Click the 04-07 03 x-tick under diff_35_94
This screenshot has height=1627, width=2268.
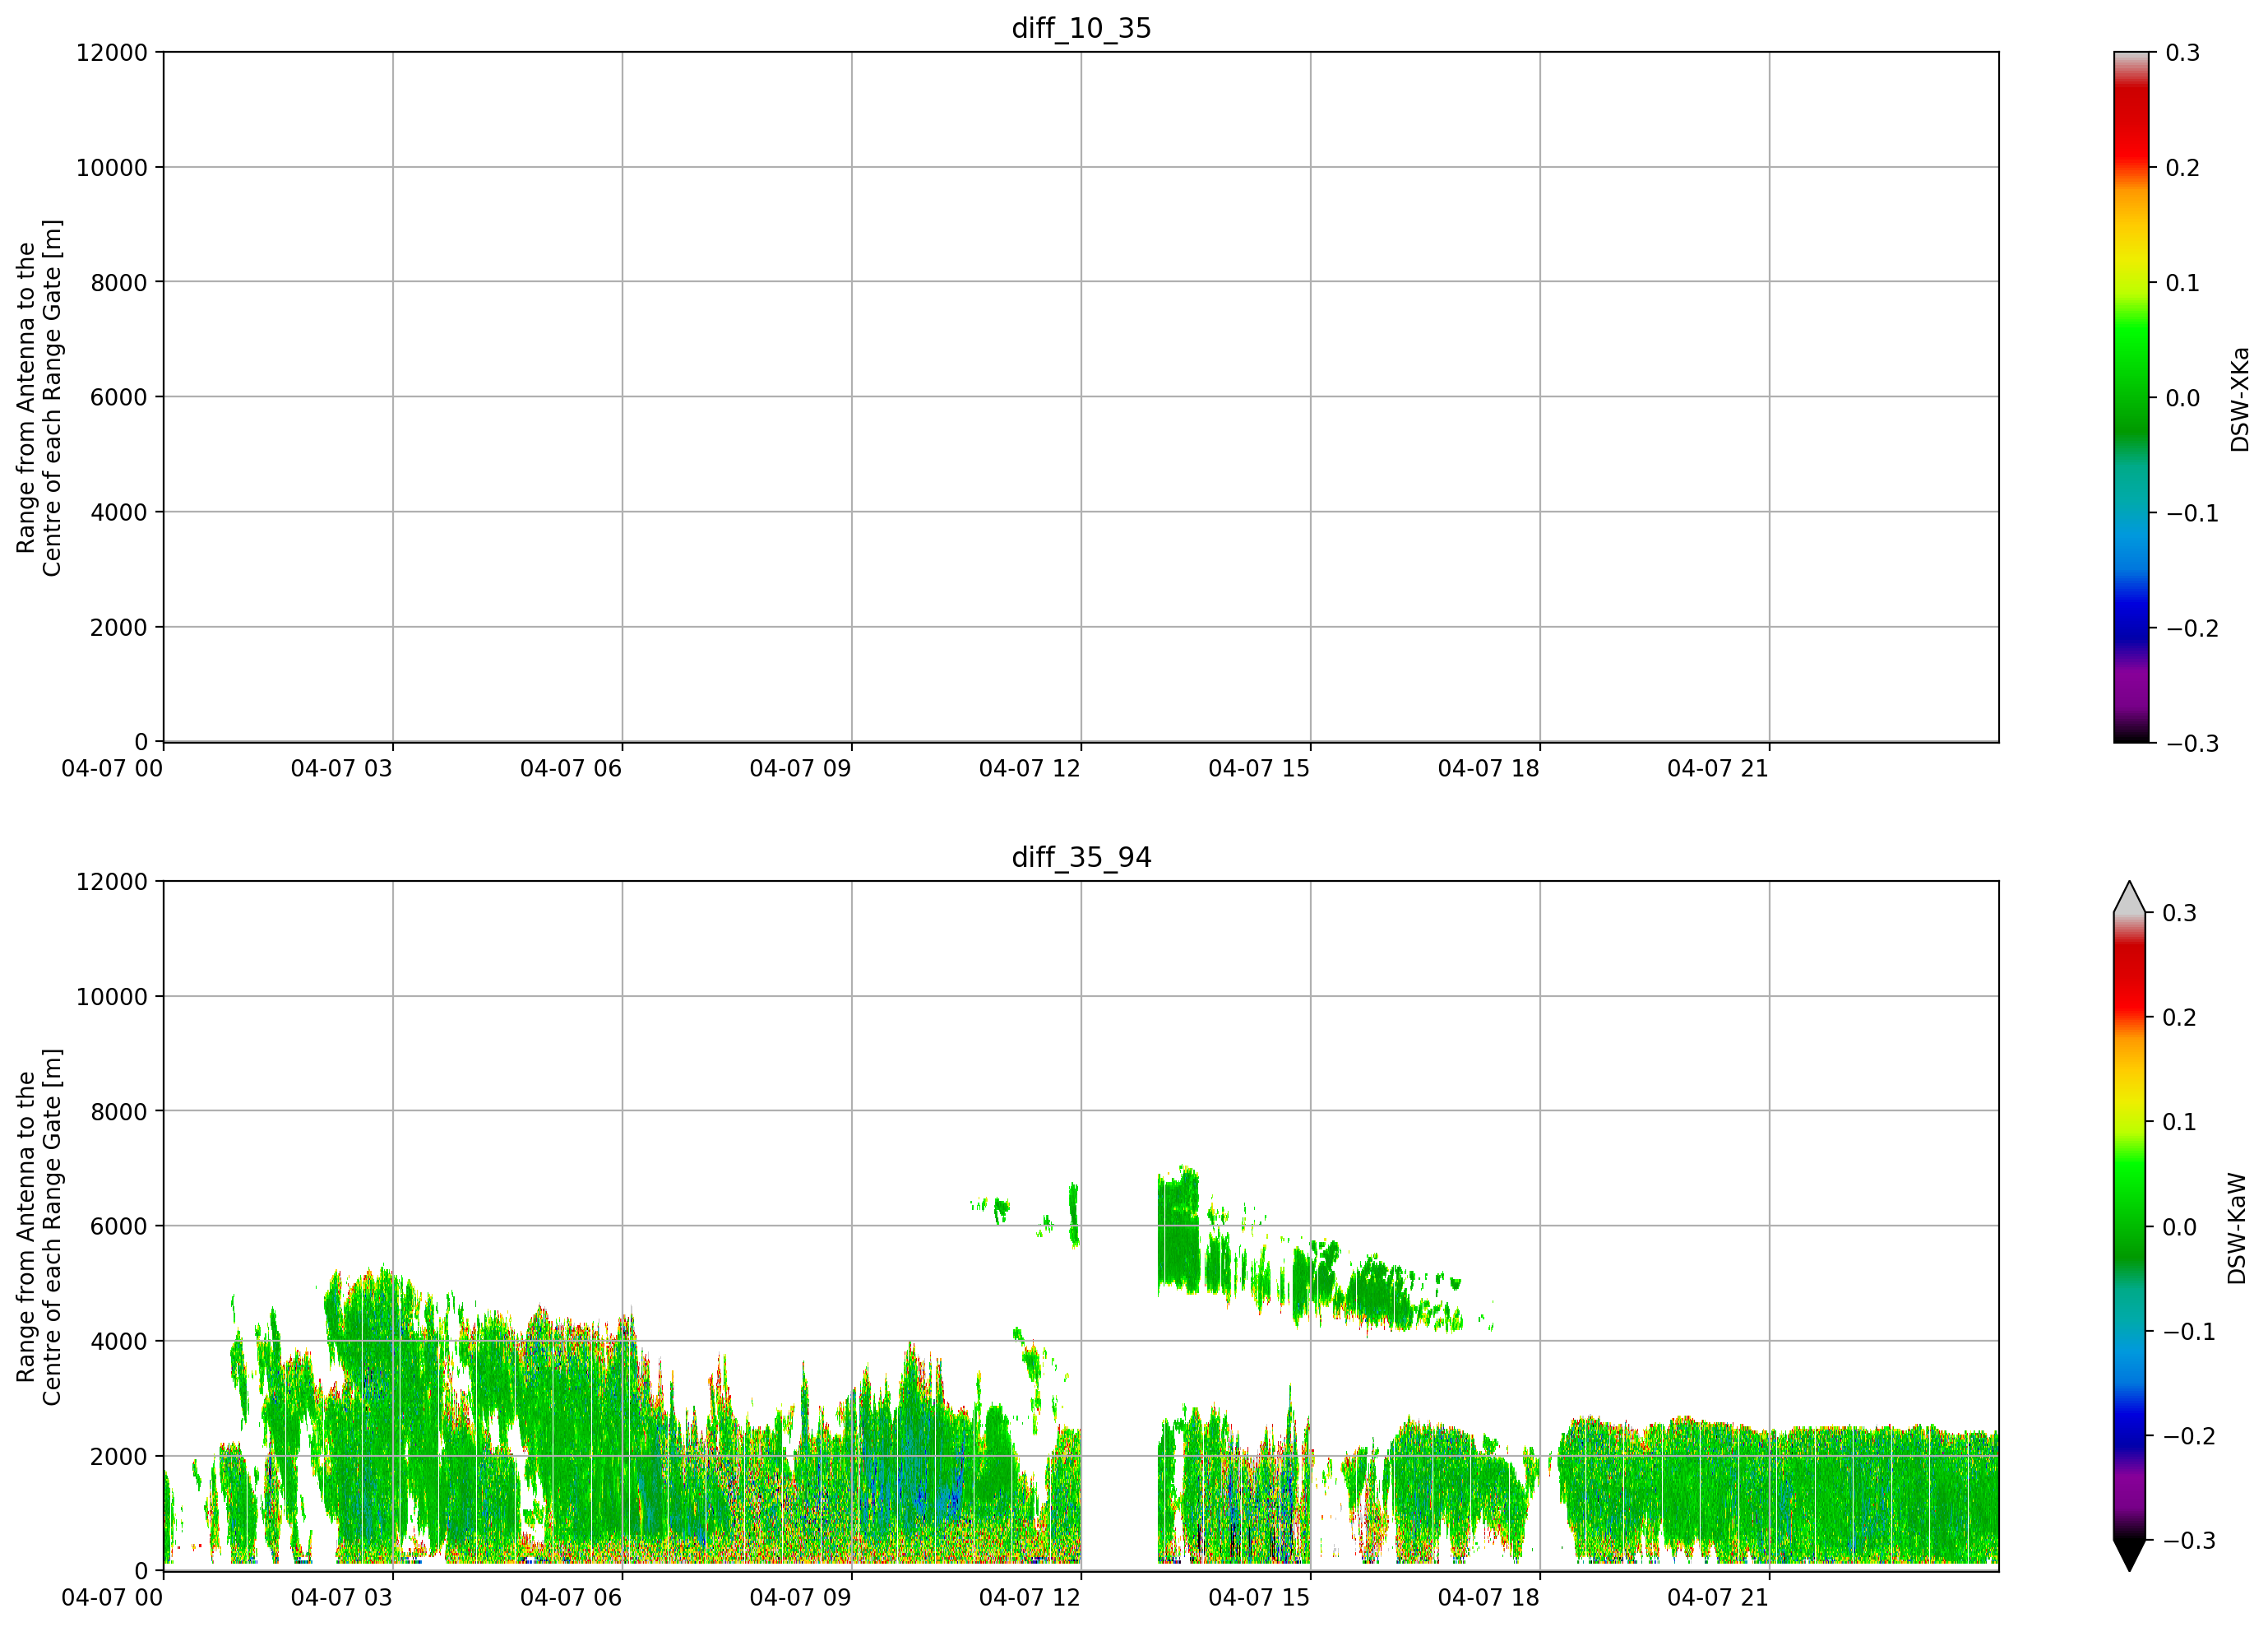tap(342, 1597)
